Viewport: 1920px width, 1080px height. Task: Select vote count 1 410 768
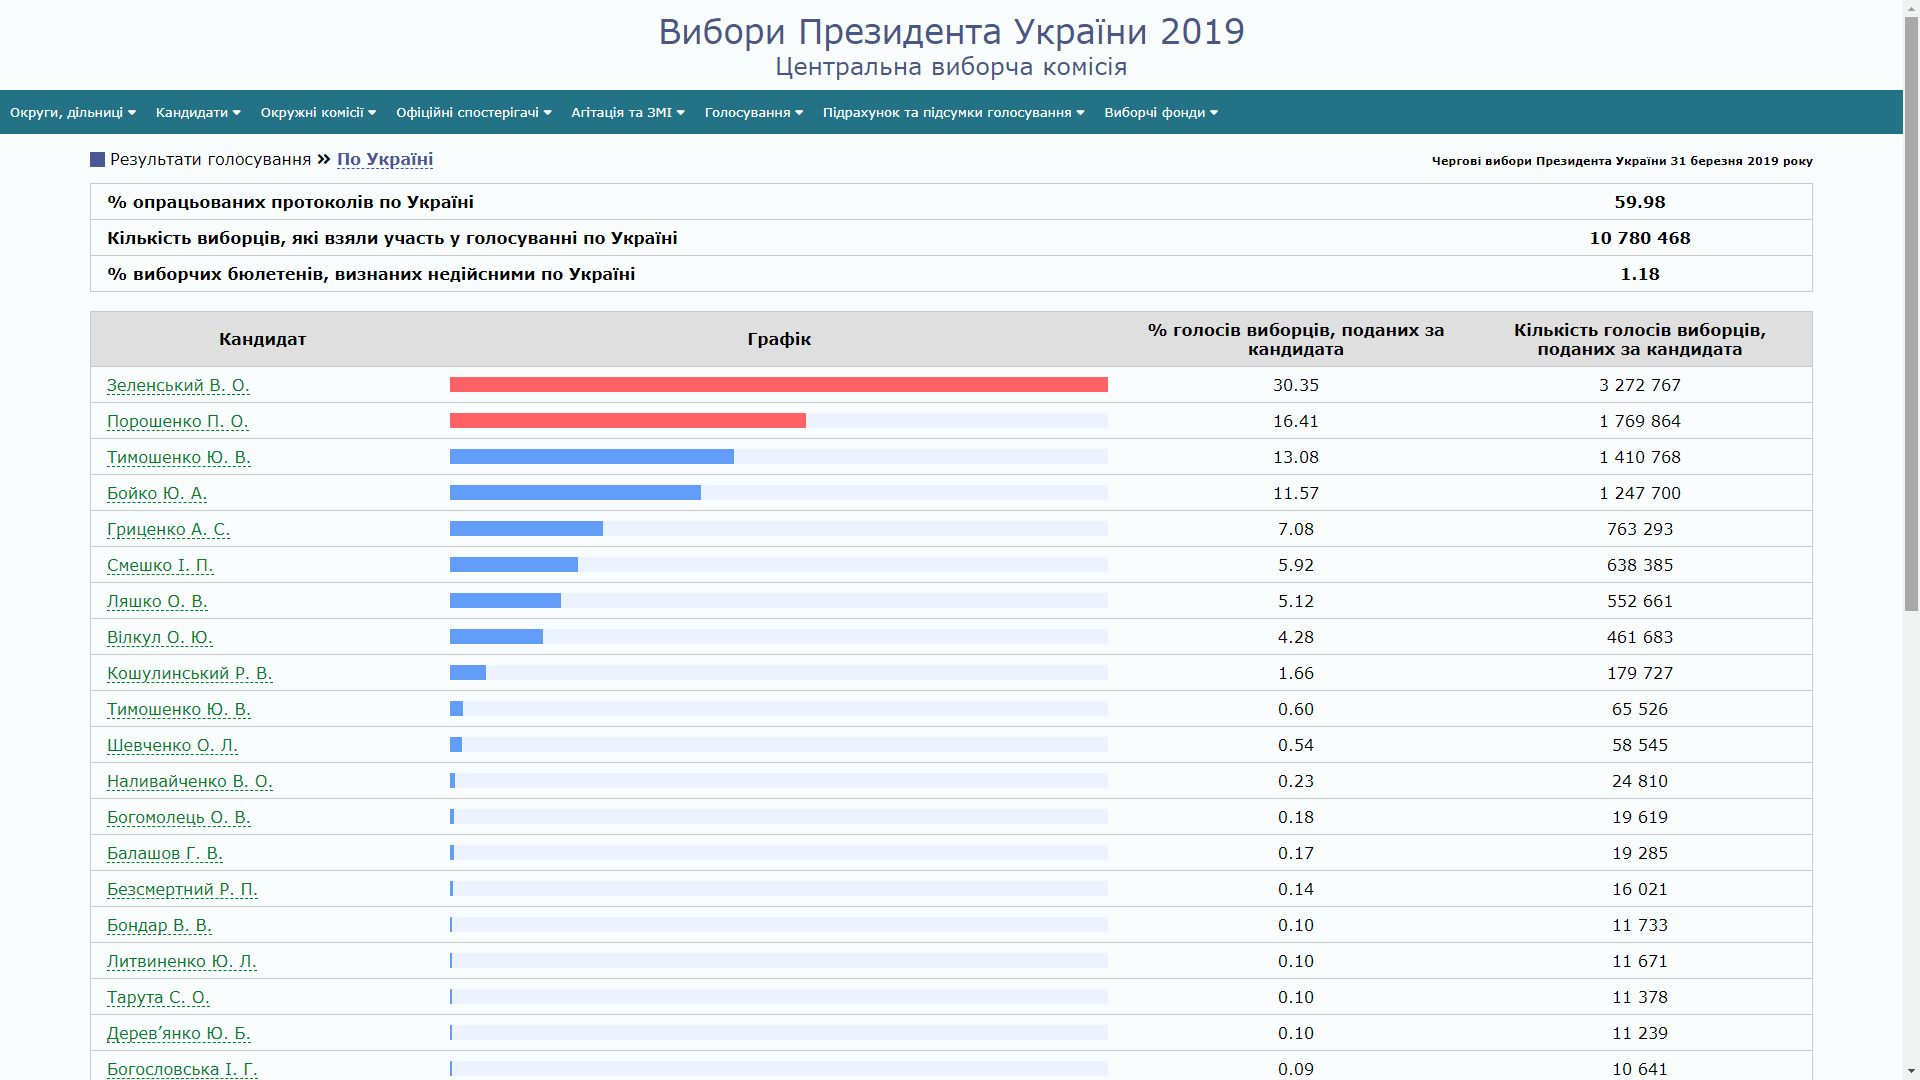[x=1640, y=457]
